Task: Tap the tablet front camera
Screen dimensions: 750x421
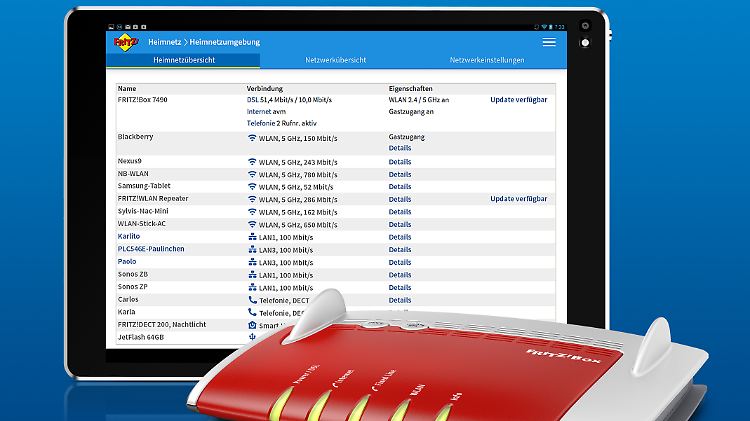Action: click(x=585, y=26)
